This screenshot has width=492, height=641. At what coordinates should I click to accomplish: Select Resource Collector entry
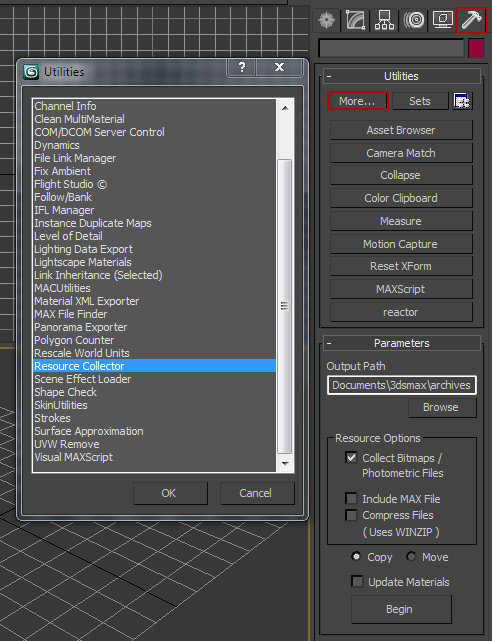[x=154, y=366]
